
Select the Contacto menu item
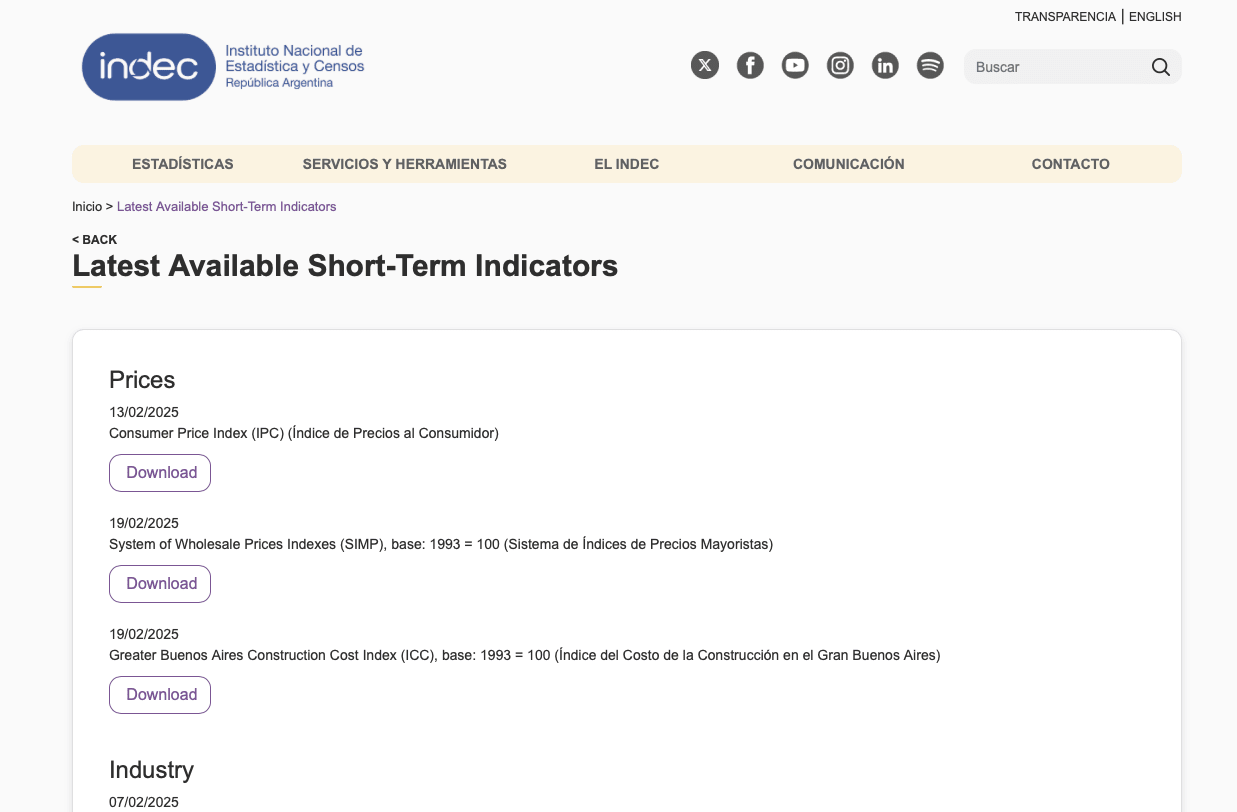tap(1070, 164)
